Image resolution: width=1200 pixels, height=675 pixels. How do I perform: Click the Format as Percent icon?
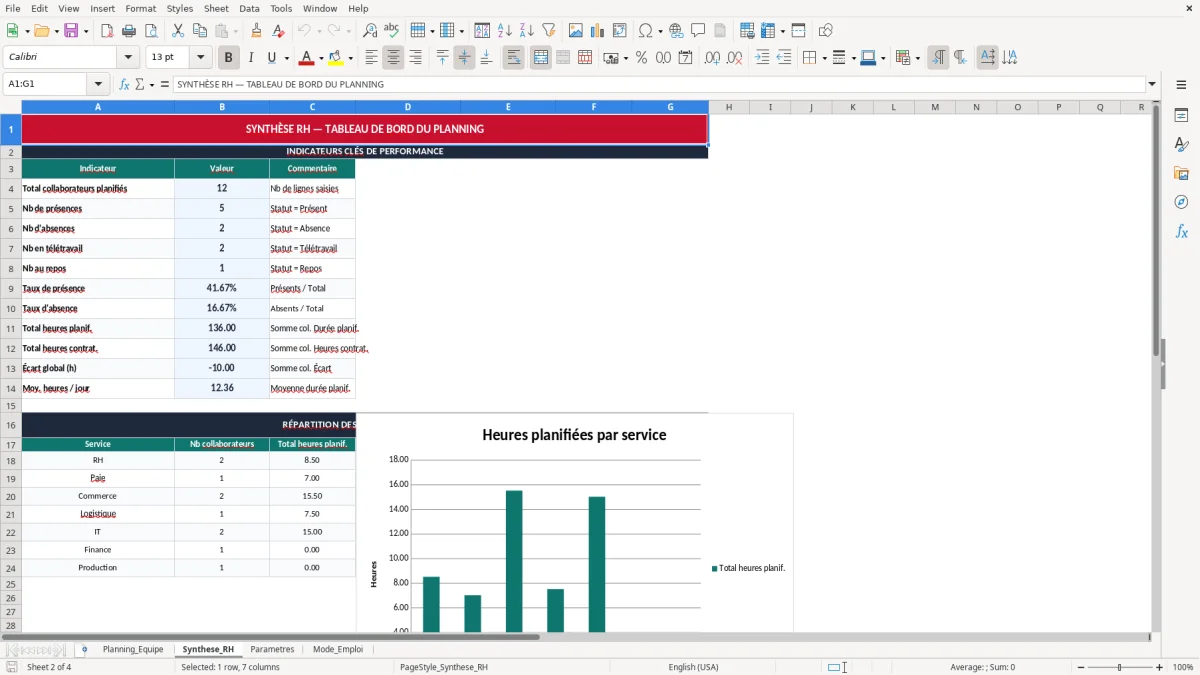click(x=641, y=58)
